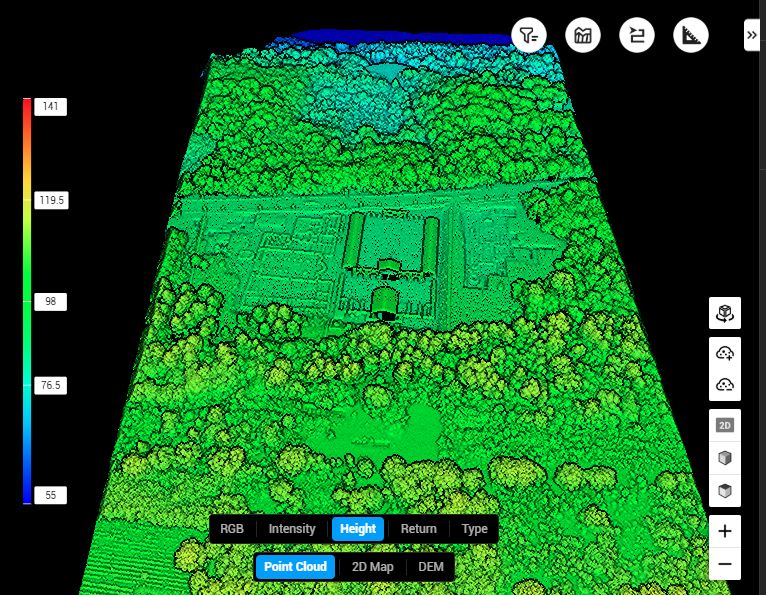Screen dimensions: 766x595
Task: Zoom out with the minus button
Action: pos(725,564)
